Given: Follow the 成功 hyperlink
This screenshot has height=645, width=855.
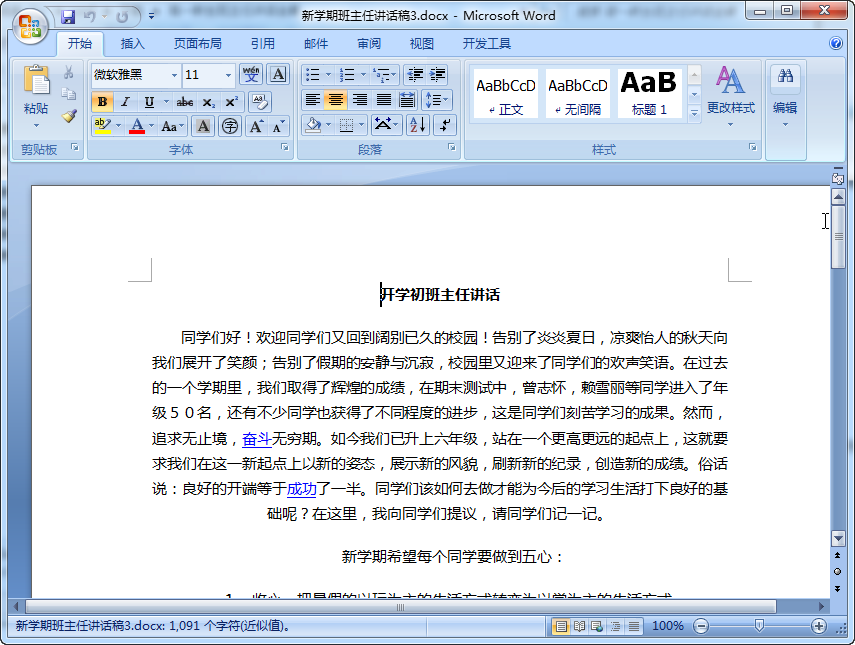Looking at the screenshot, I should [x=302, y=489].
